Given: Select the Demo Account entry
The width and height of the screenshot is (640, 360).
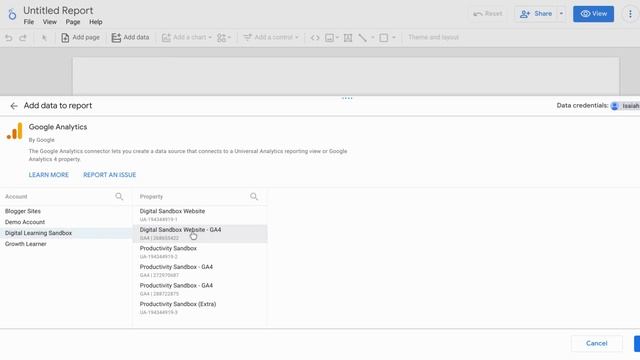Looking at the screenshot, I should pyautogui.click(x=65, y=222).
